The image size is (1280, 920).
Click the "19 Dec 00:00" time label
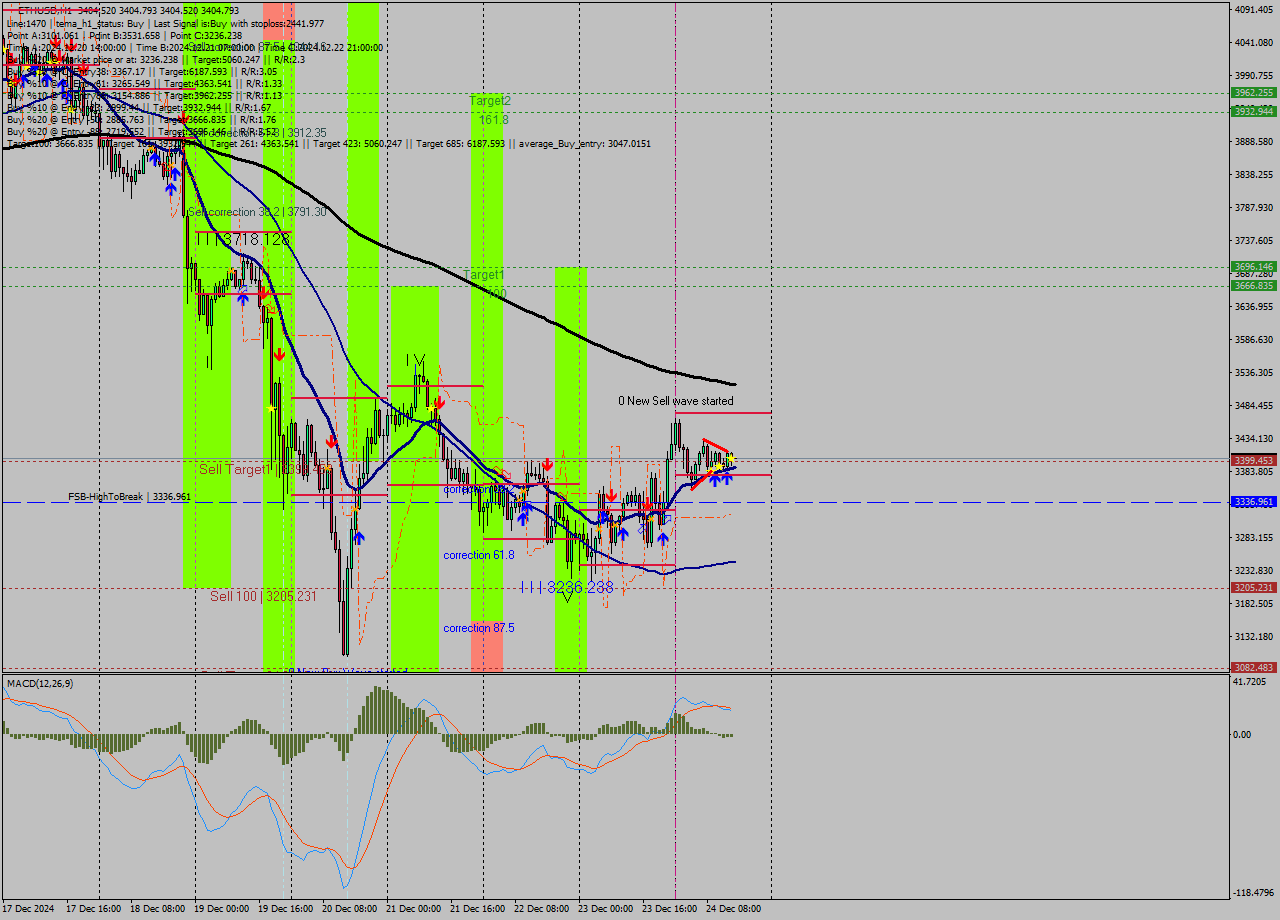tap(221, 909)
